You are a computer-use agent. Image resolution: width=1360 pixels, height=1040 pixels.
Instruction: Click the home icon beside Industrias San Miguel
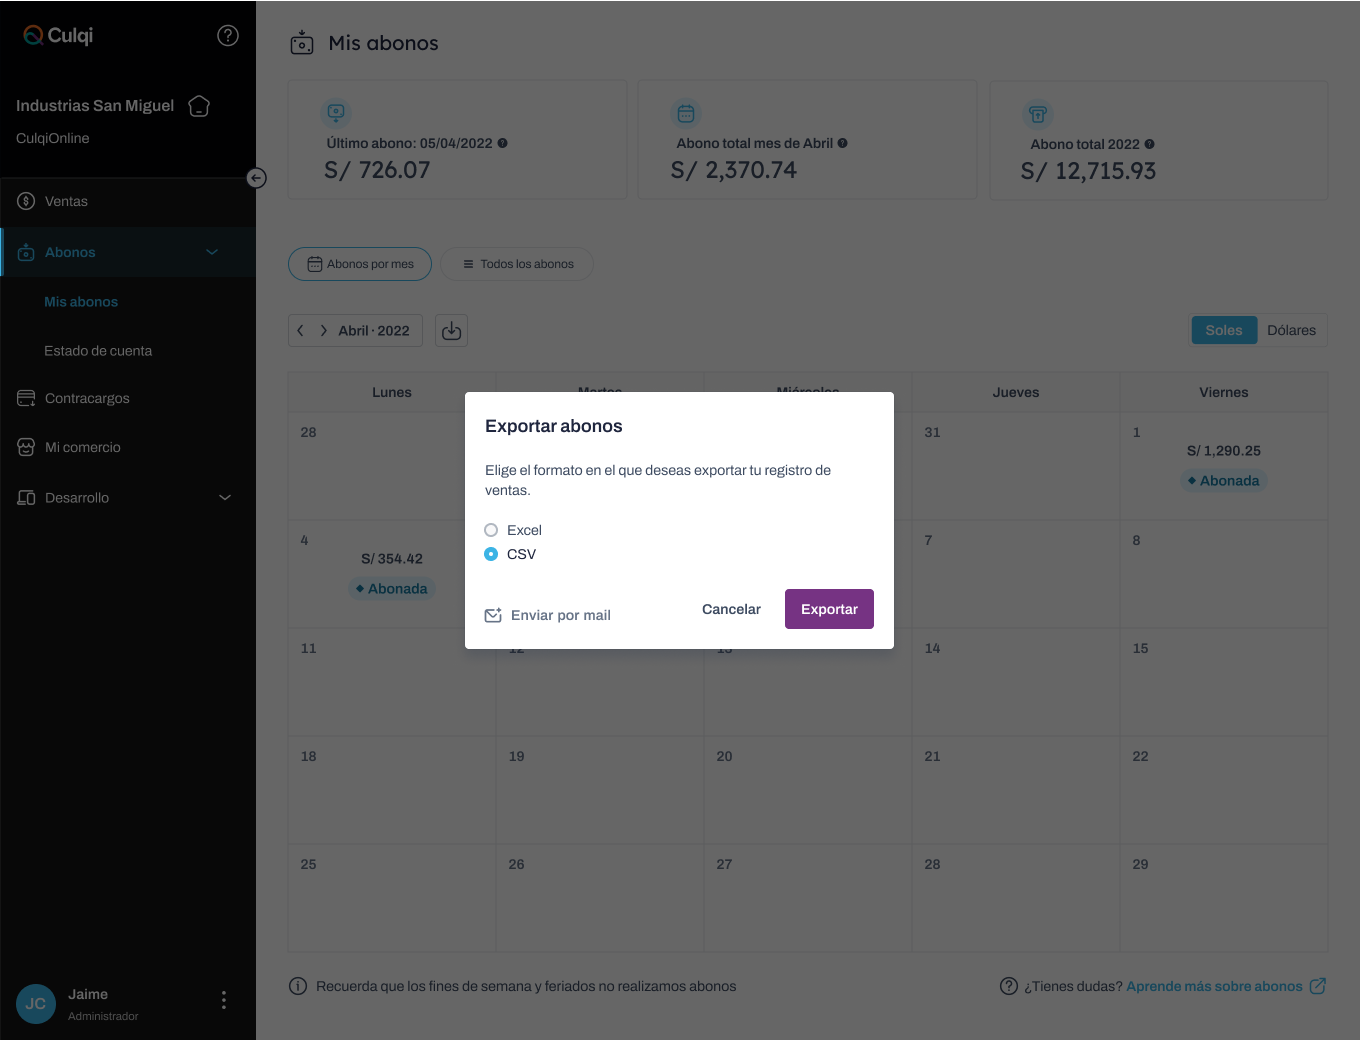pos(199,106)
